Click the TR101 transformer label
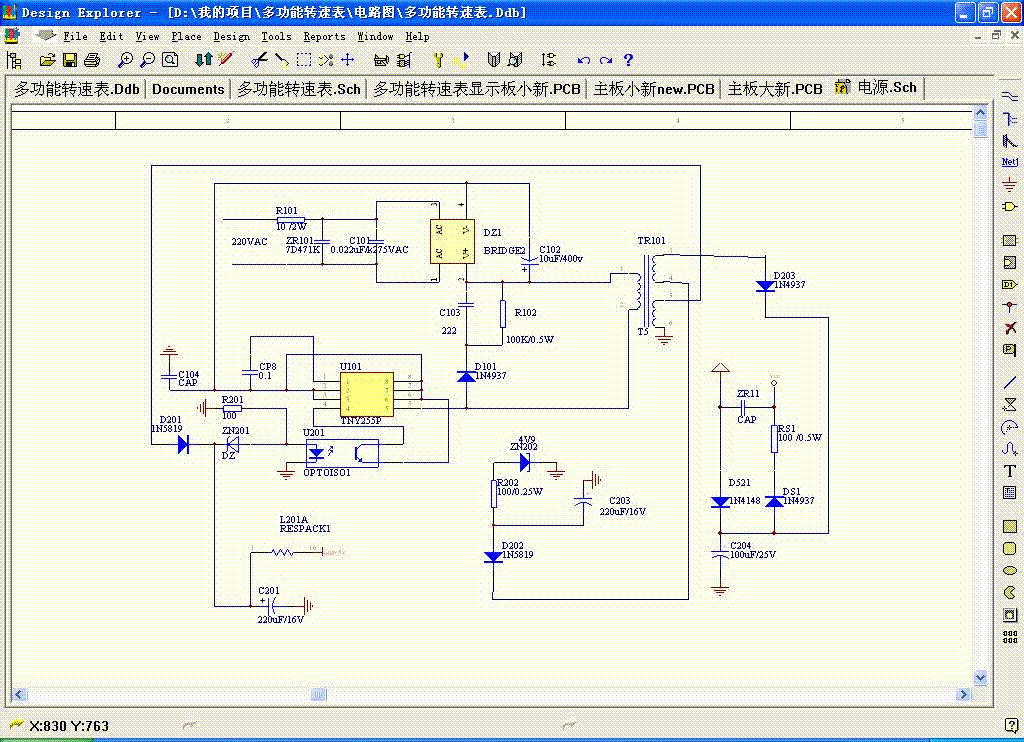This screenshot has height=742, width=1024. click(652, 240)
